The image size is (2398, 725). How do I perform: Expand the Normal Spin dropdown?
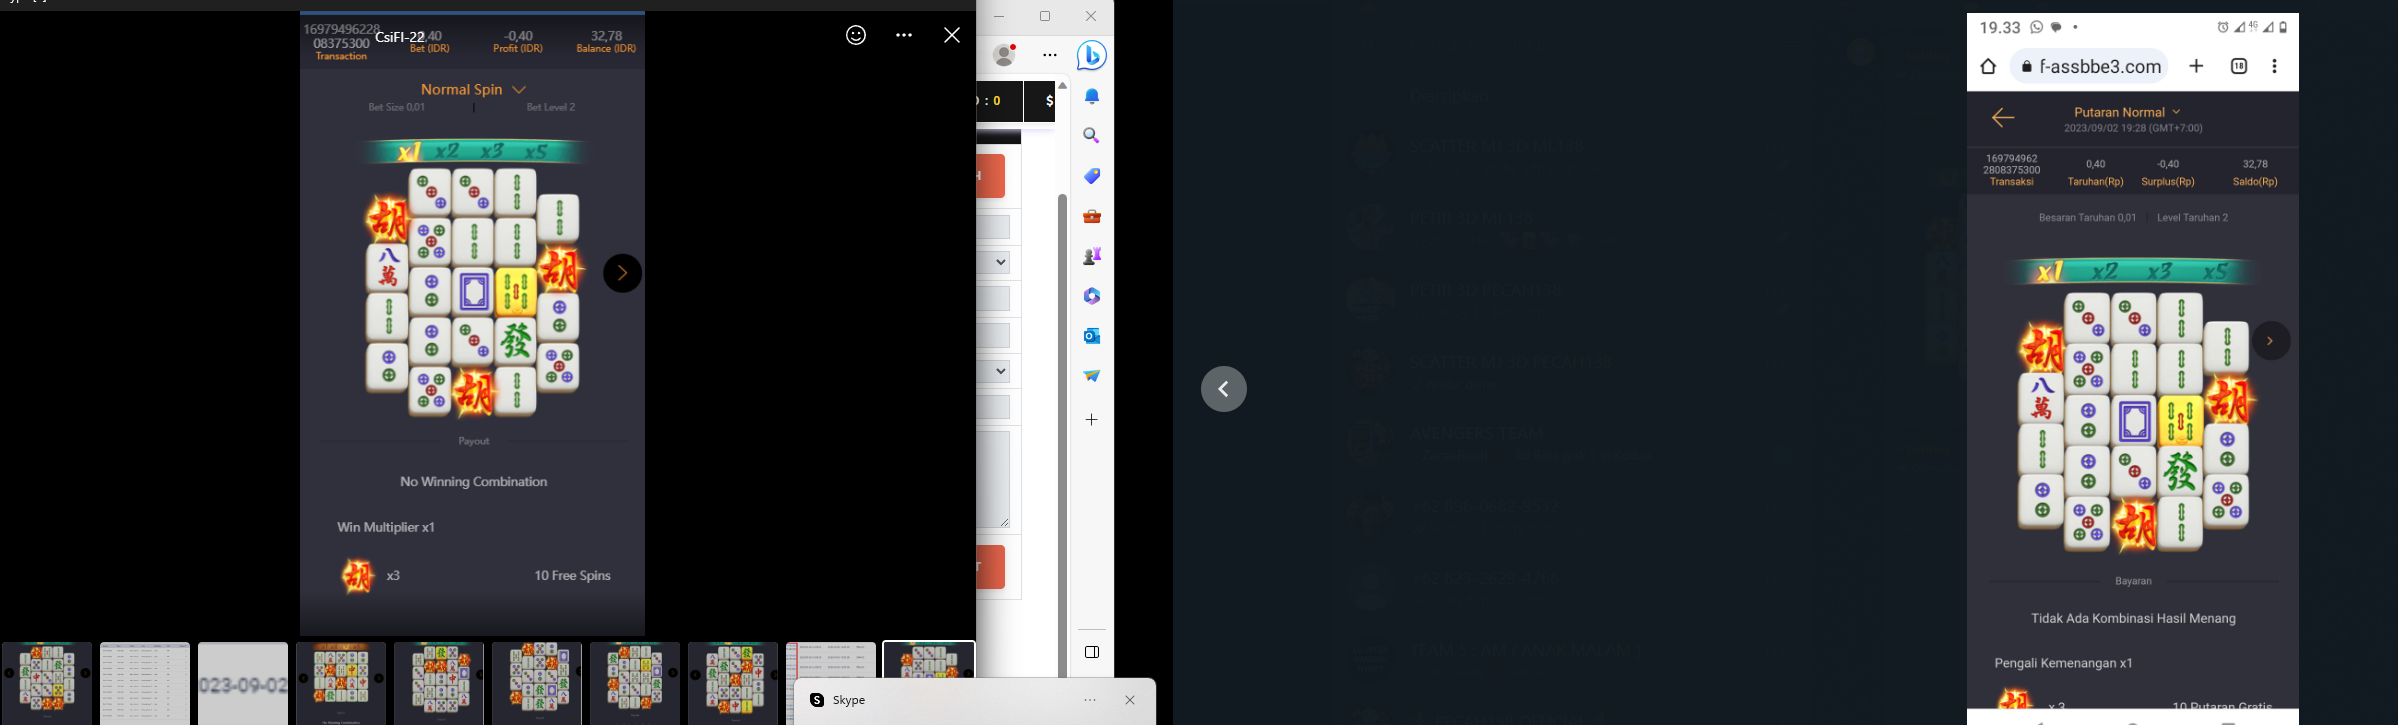tap(474, 89)
